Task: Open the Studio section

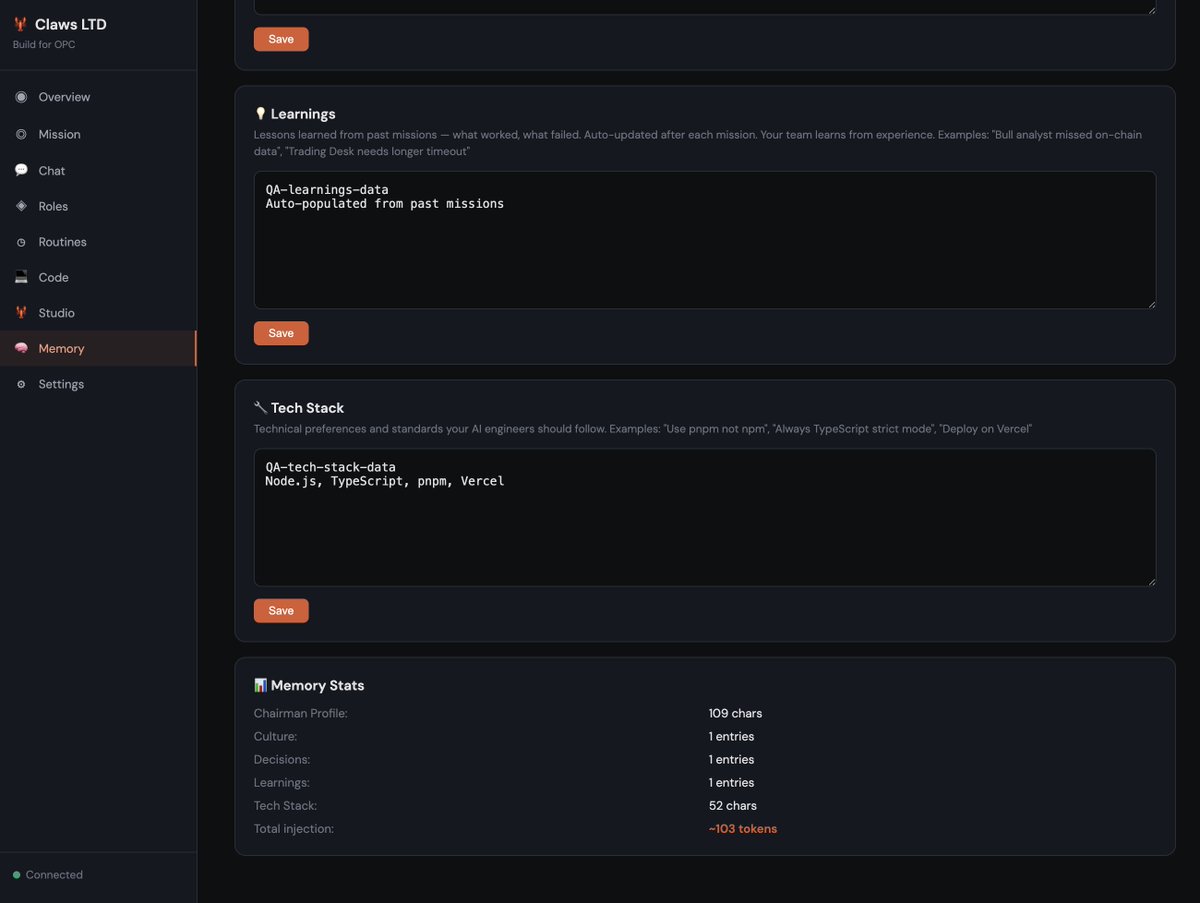Action: pos(98,313)
